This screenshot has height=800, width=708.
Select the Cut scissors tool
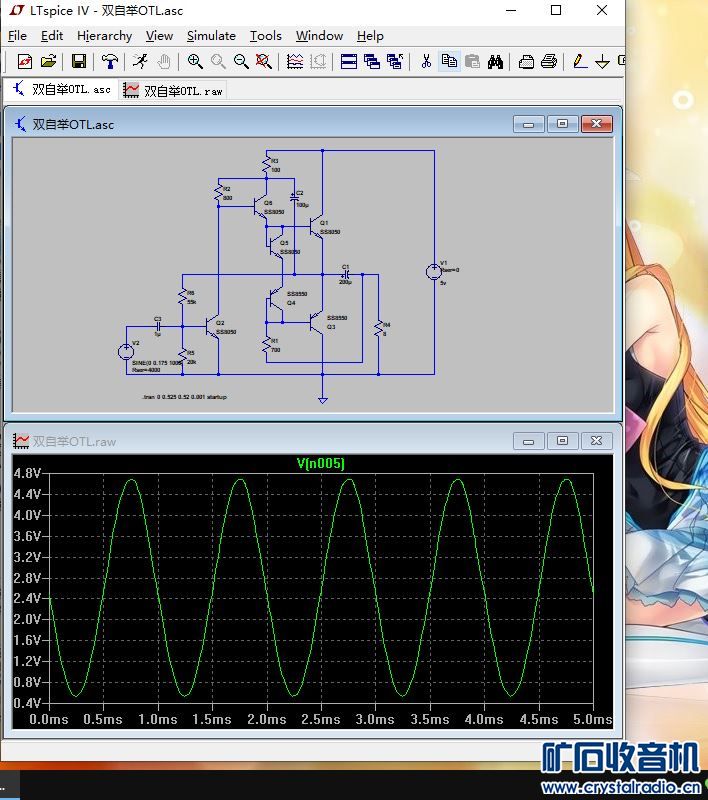[426, 61]
